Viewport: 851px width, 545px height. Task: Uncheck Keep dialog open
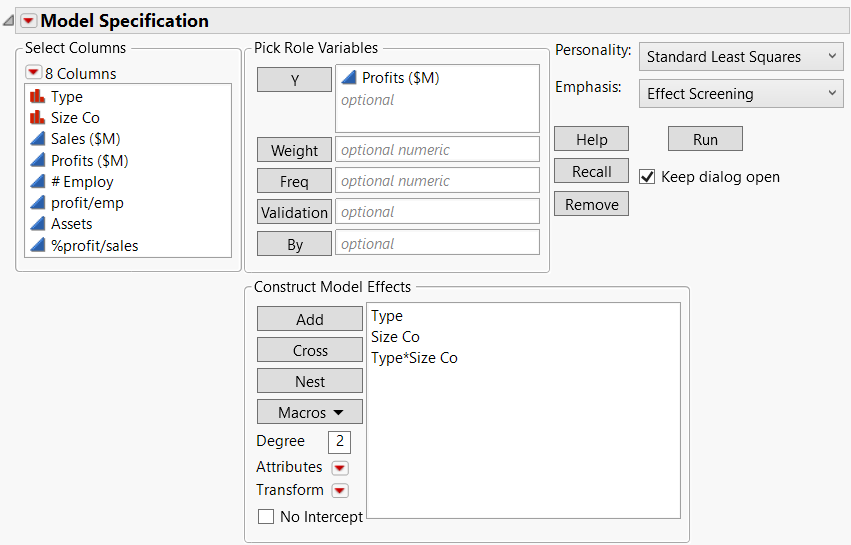pos(647,177)
